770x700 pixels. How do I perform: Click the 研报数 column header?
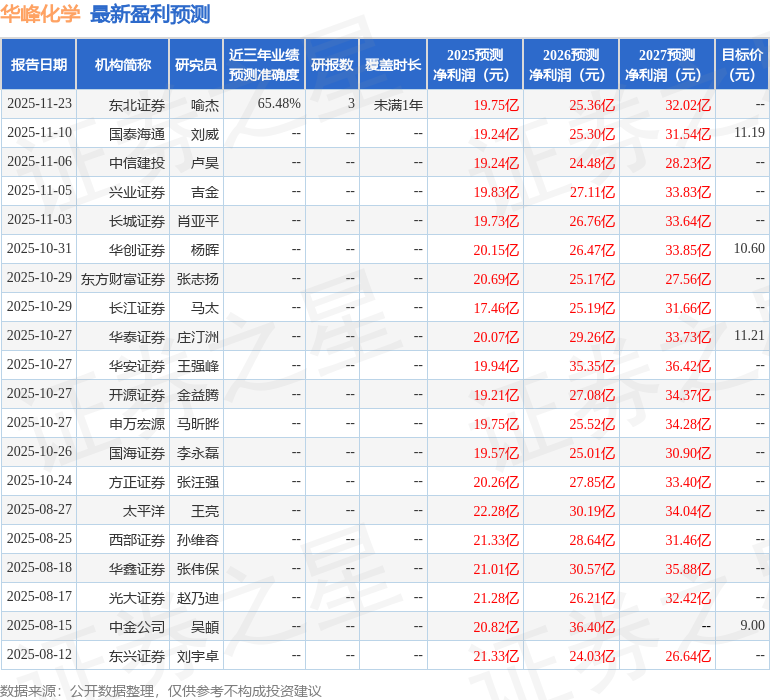click(332, 65)
